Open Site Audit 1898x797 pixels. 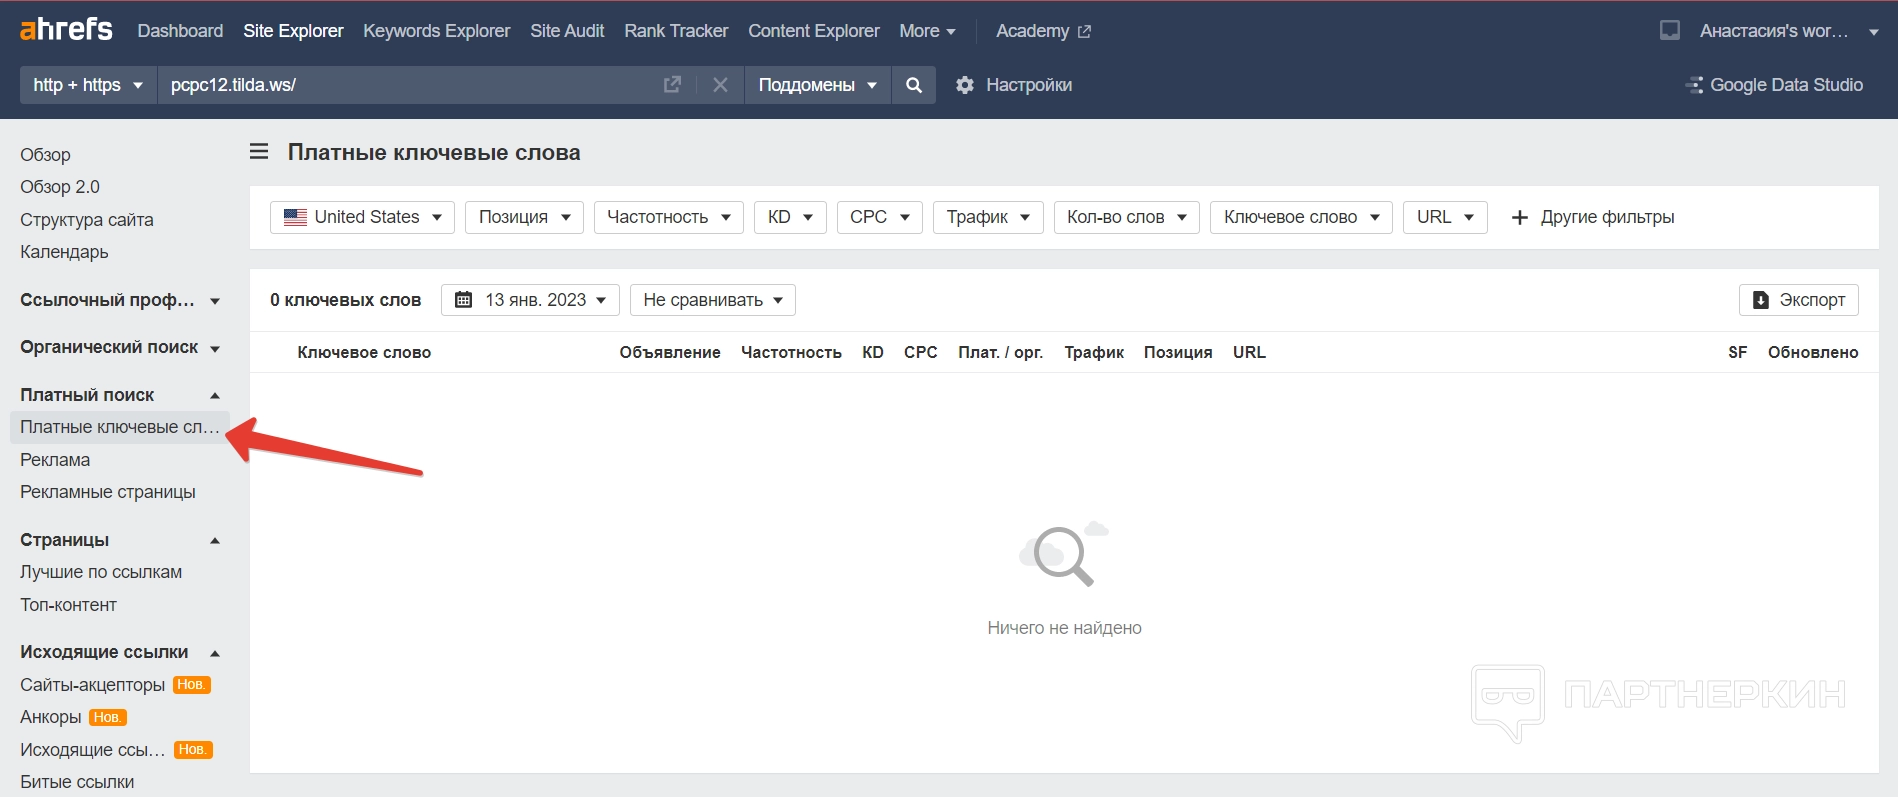click(567, 31)
